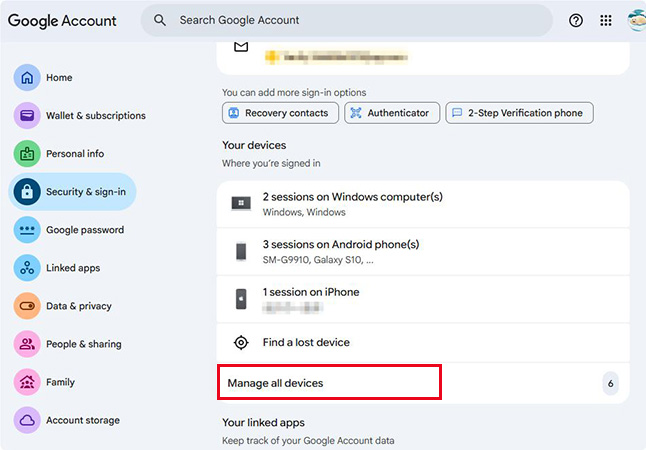Click the Recovery contacts chip icon
646x450 pixels.
pos(234,113)
